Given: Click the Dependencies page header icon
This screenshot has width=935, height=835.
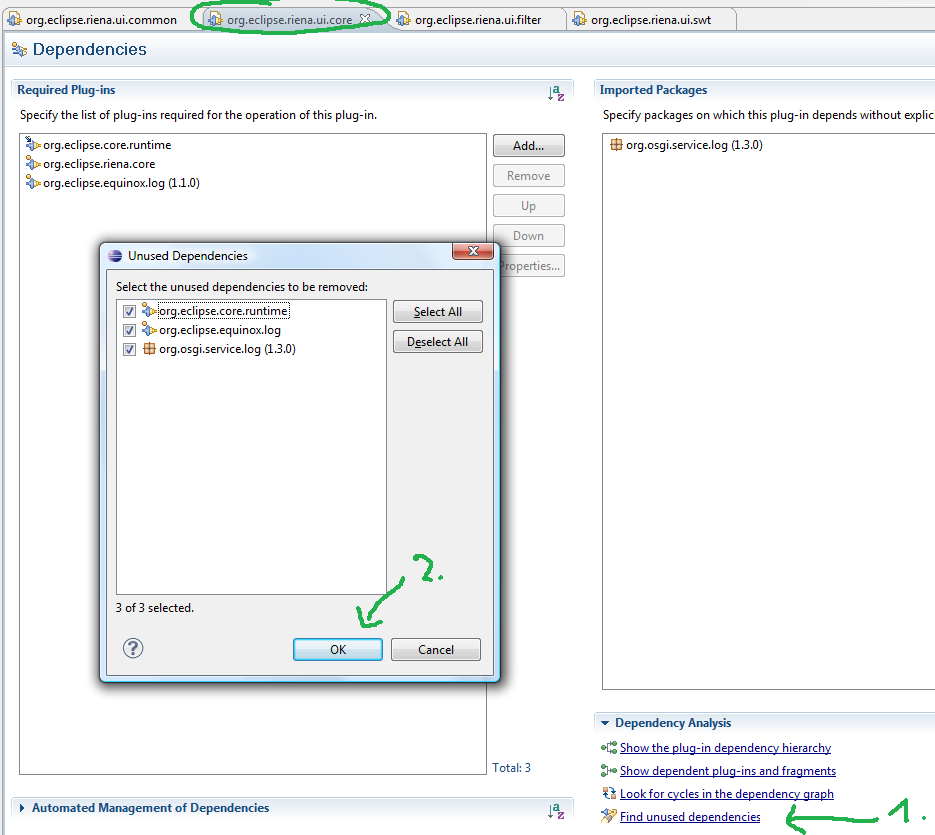Looking at the screenshot, I should coord(19,50).
